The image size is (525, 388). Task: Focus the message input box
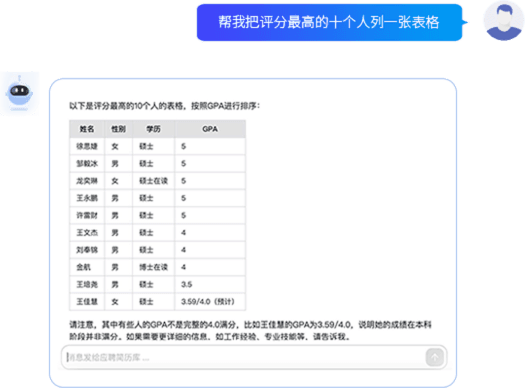pos(254,357)
